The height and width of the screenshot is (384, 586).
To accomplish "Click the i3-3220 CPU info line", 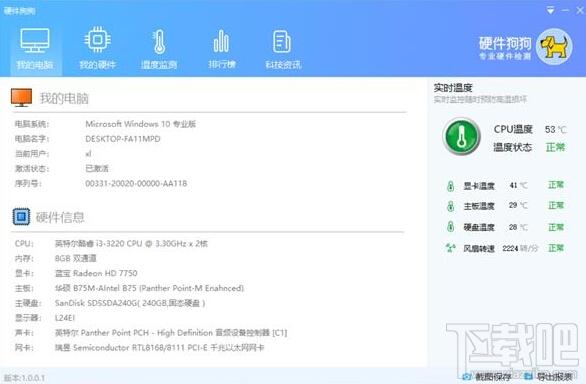I will pyautogui.click(x=131, y=243).
